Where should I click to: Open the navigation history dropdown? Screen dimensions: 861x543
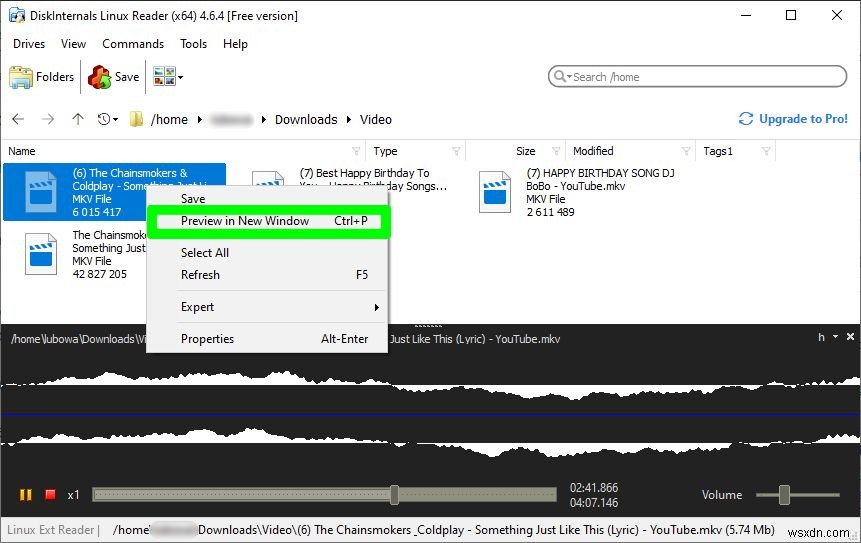point(108,119)
